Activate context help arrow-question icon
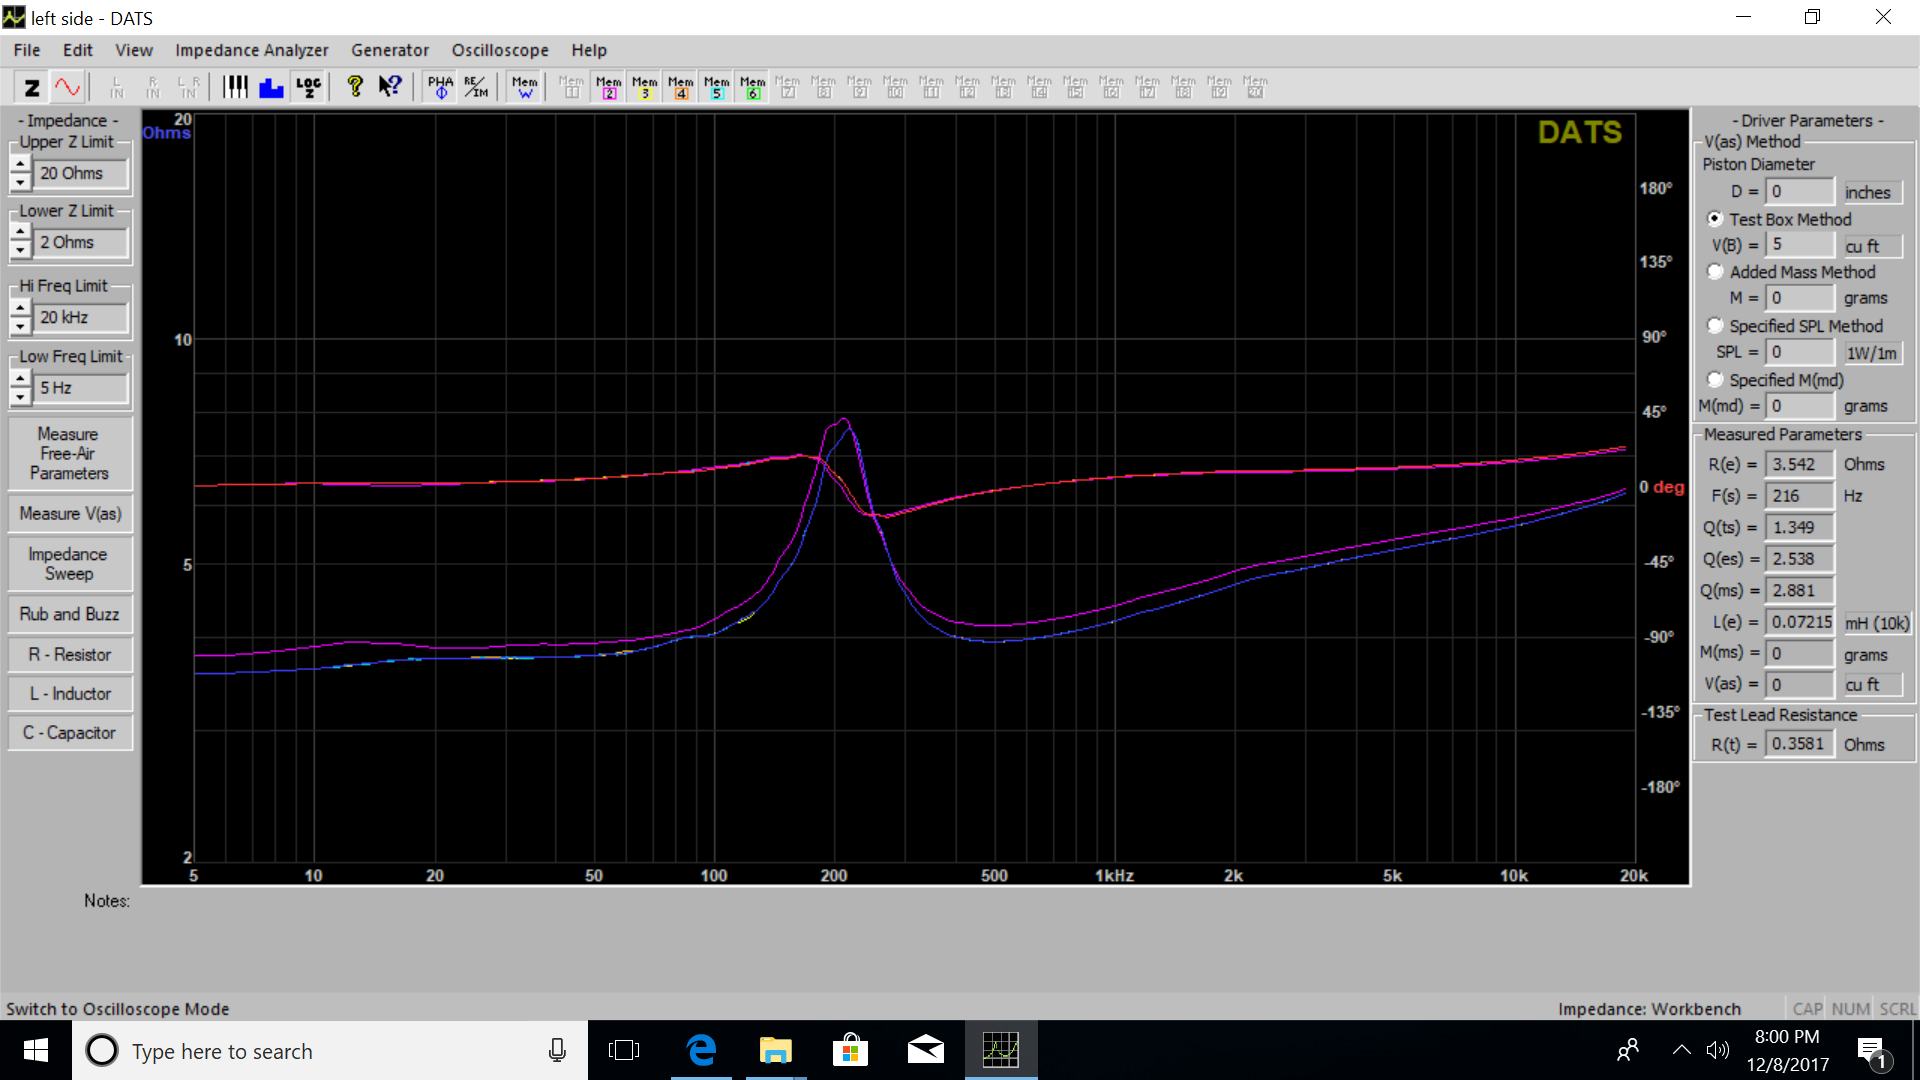1920x1080 pixels. [x=390, y=87]
